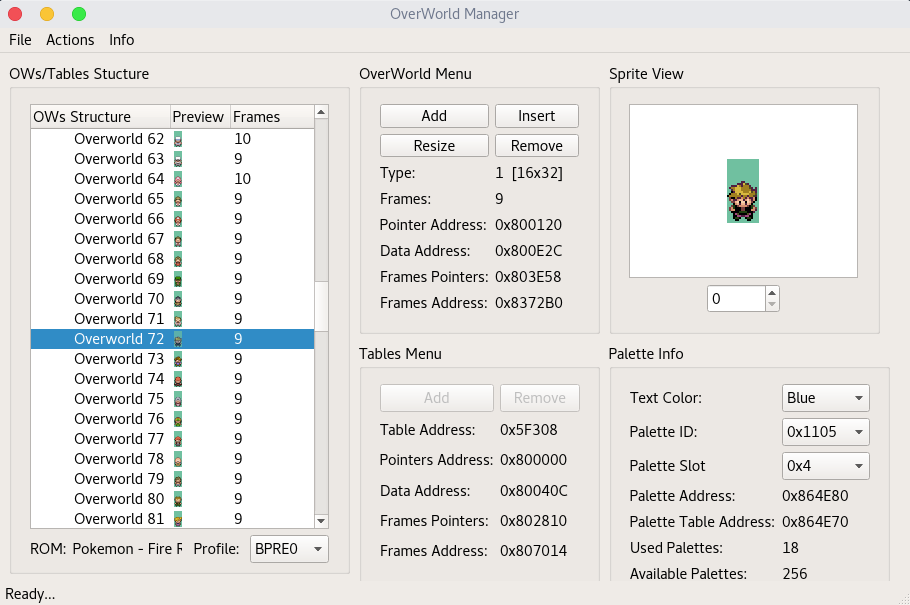Image resolution: width=910 pixels, height=605 pixels.
Task: Select Overworld 73 preview sprite
Action: [x=178, y=359]
